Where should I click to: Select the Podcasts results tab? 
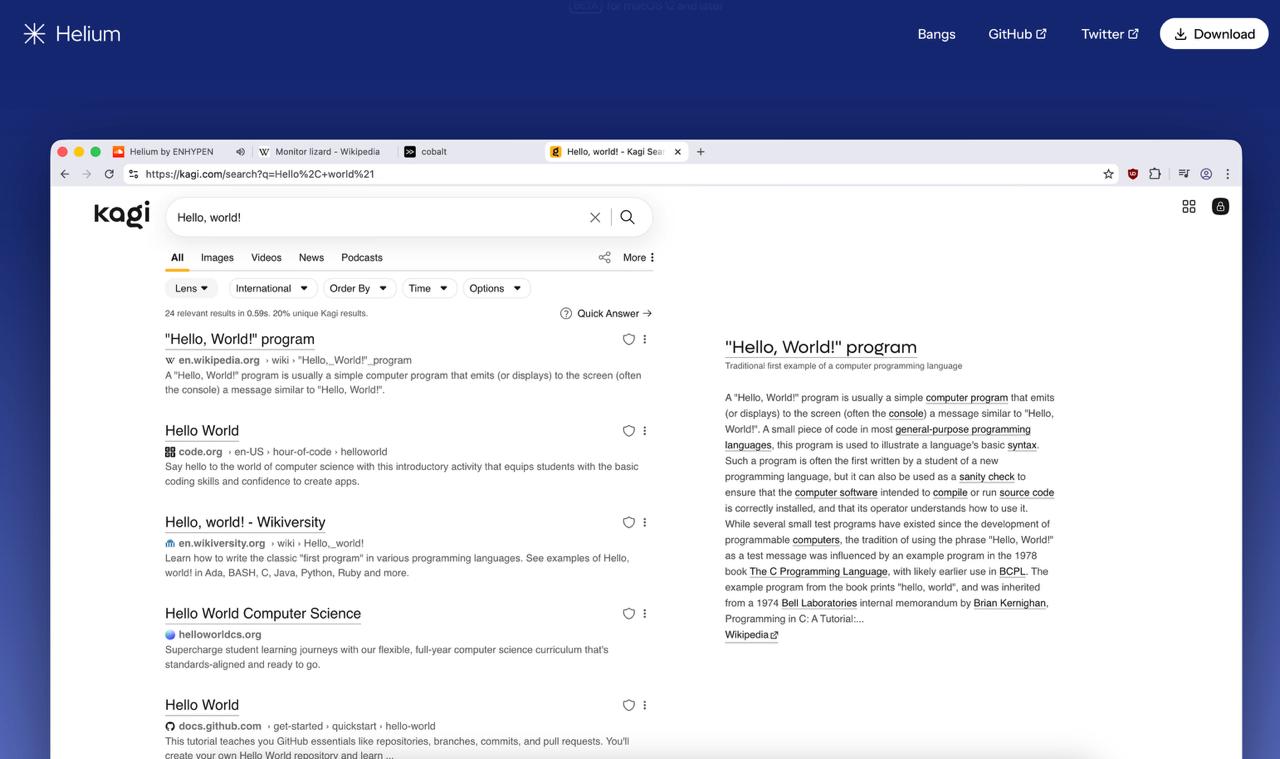tap(362, 258)
